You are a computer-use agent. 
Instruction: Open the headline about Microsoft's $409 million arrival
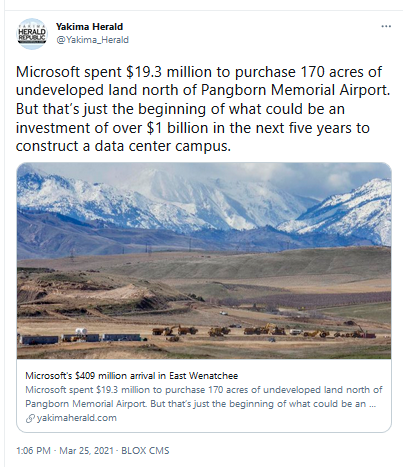pyautogui.click(x=132, y=376)
